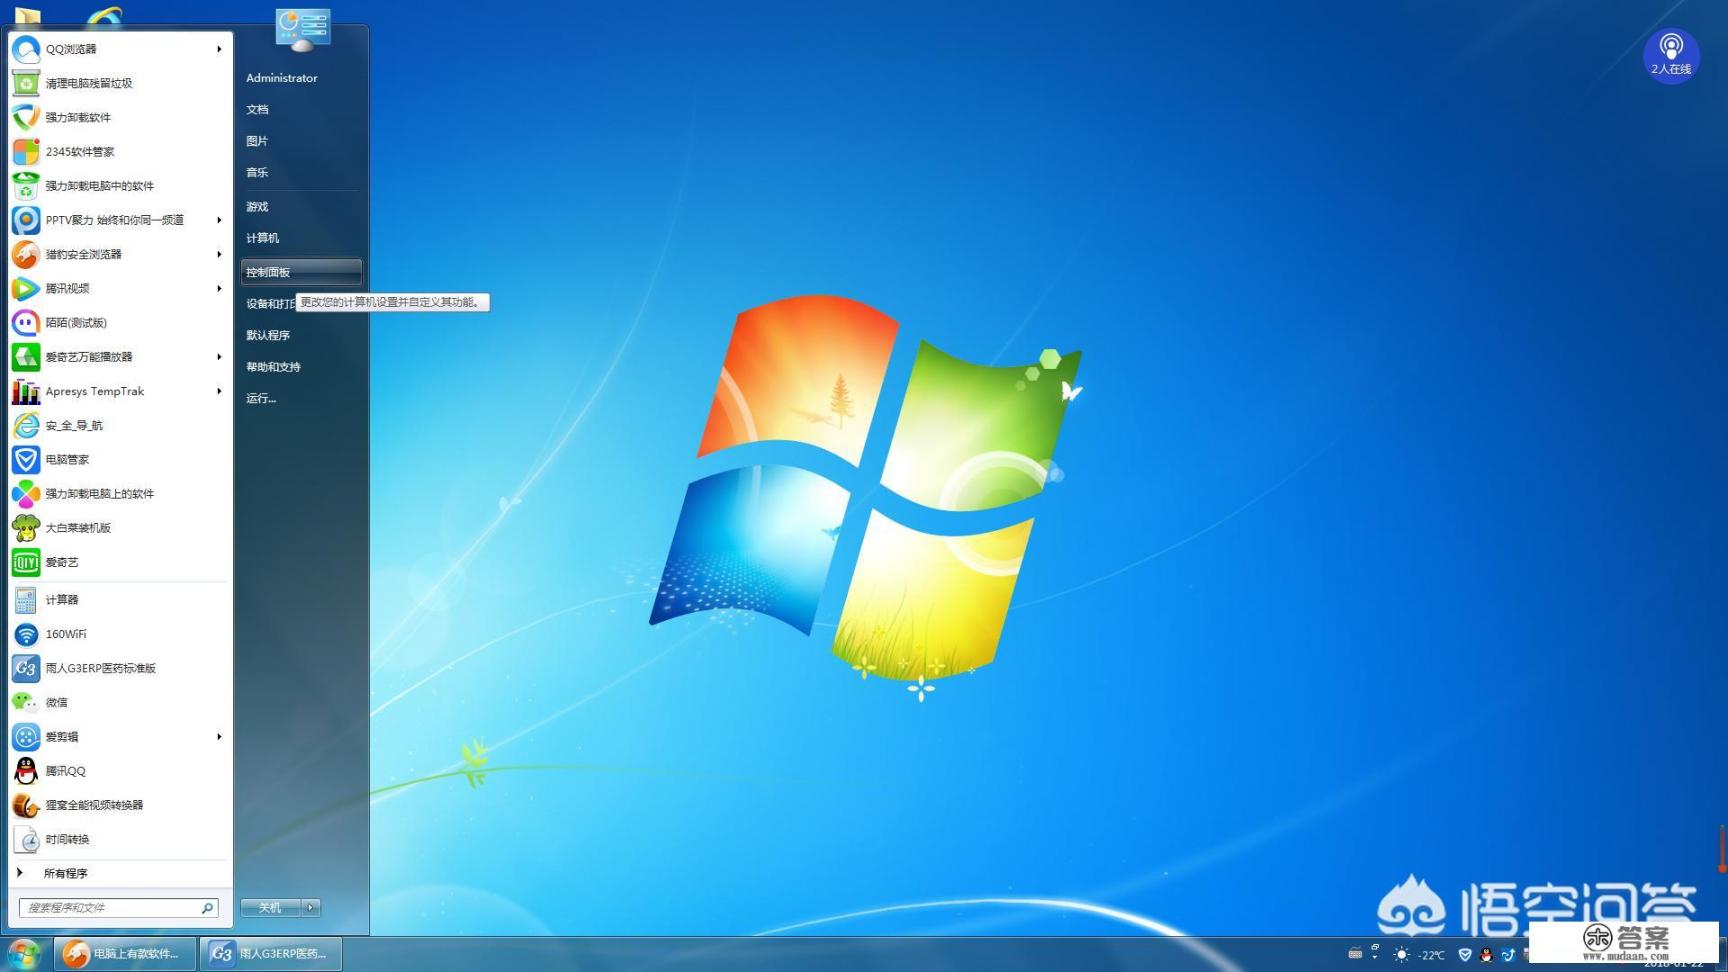The image size is (1728, 972).
Task: Launch 腾讯QQ
Action: pyautogui.click(x=120, y=770)
